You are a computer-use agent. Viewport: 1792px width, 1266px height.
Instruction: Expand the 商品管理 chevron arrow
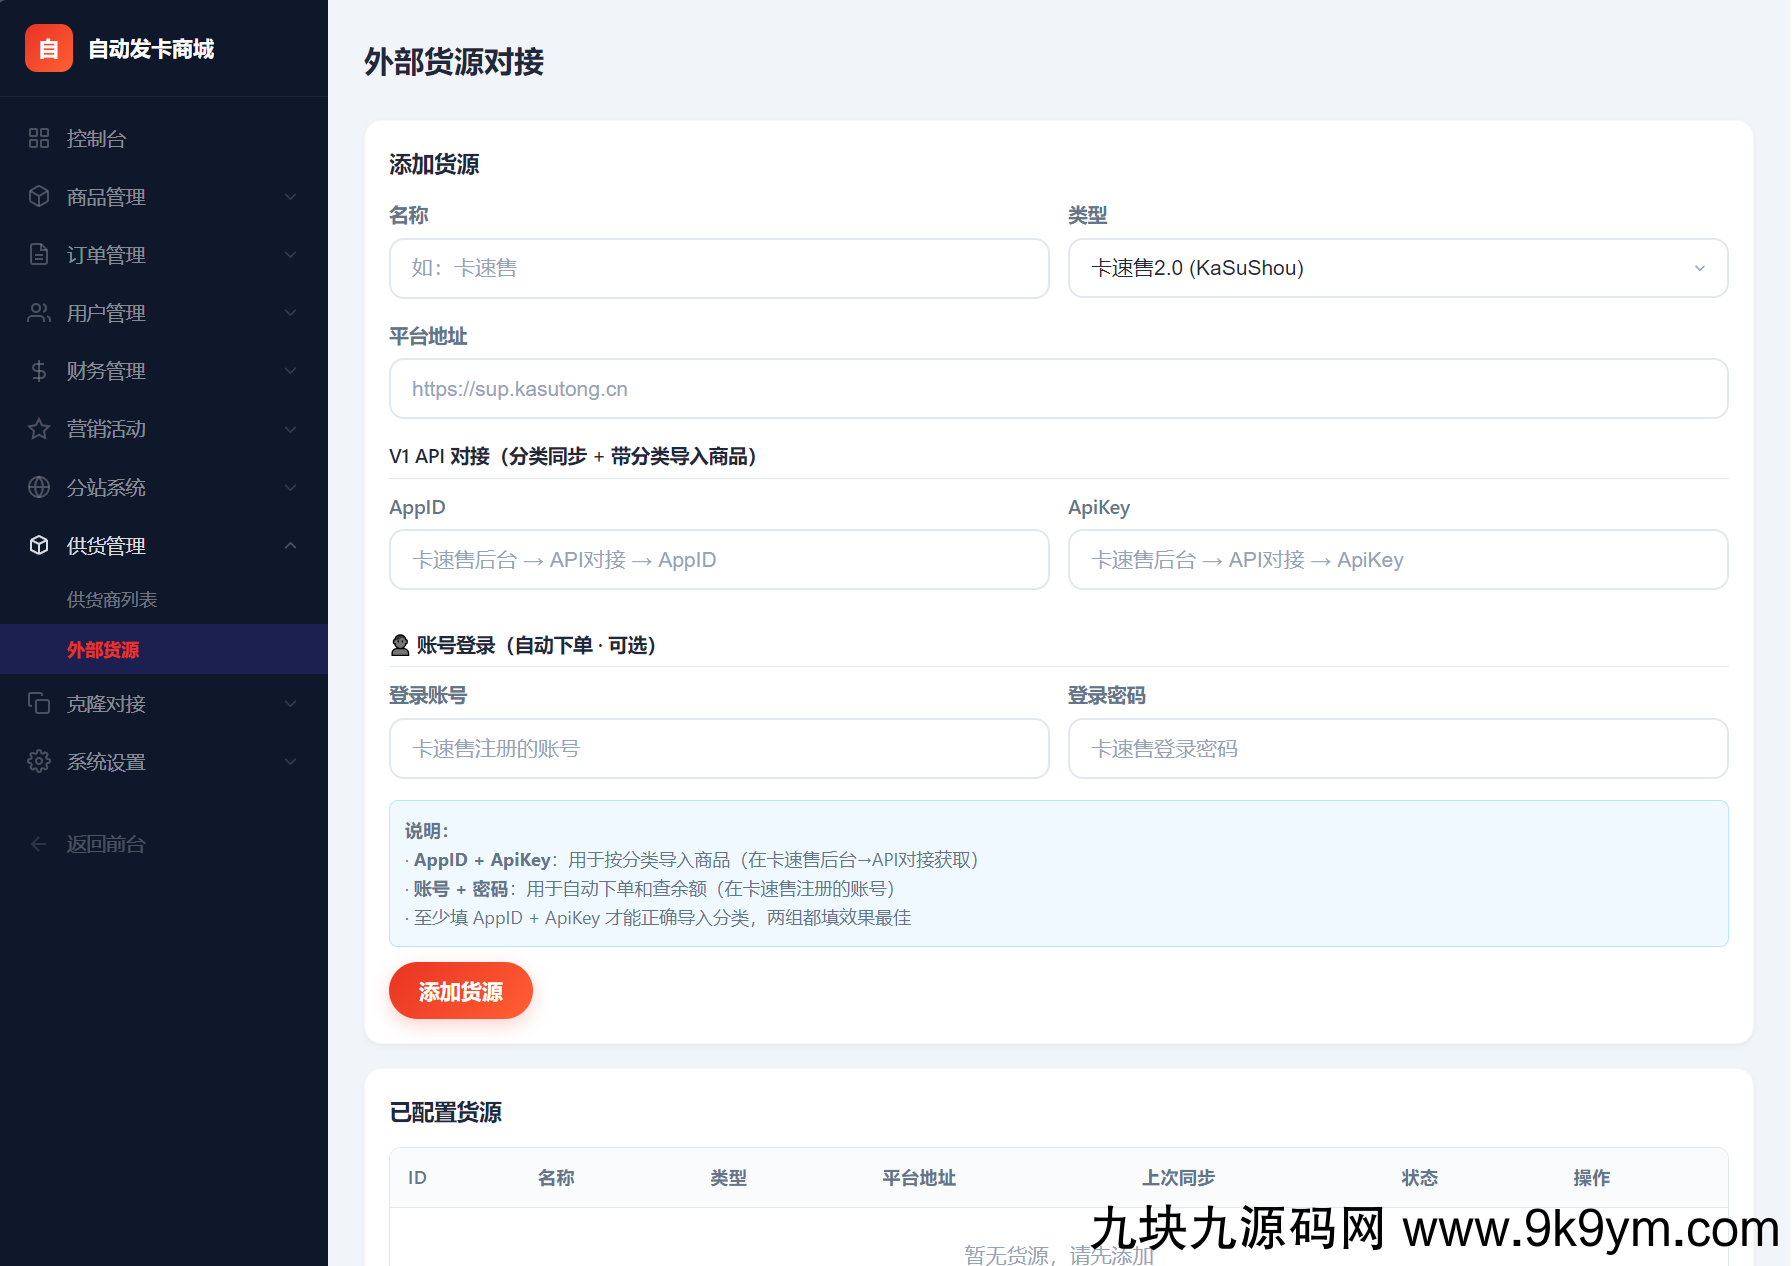click(290, 197)
